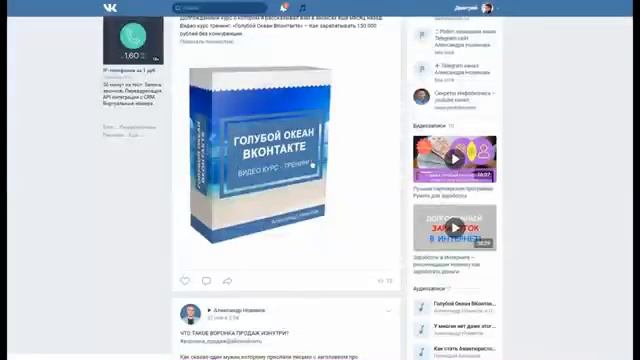Comment on the Голубой Океан post

coord(206,281)
